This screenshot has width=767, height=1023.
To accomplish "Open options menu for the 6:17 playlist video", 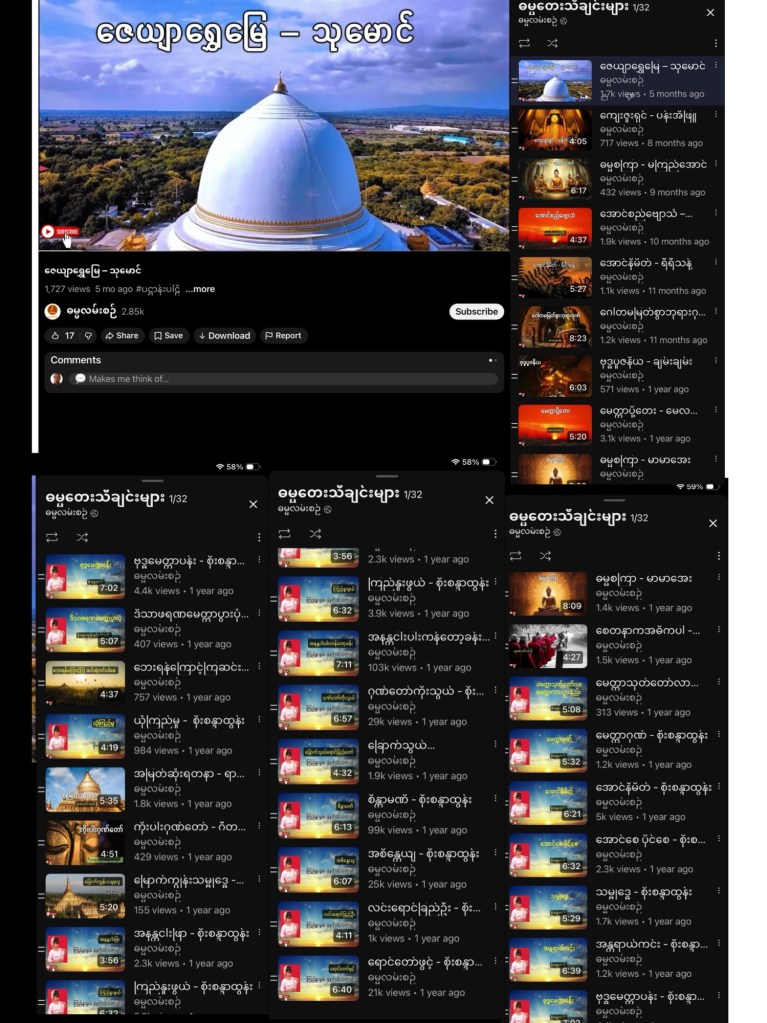I will (x=716, y=165).
